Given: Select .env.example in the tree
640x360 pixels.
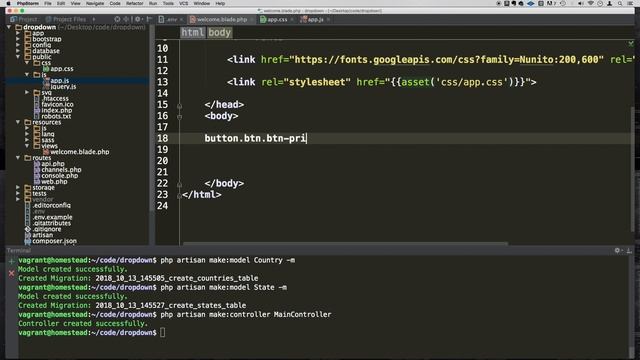Looking at the screenshot, I should pos(49,217).
